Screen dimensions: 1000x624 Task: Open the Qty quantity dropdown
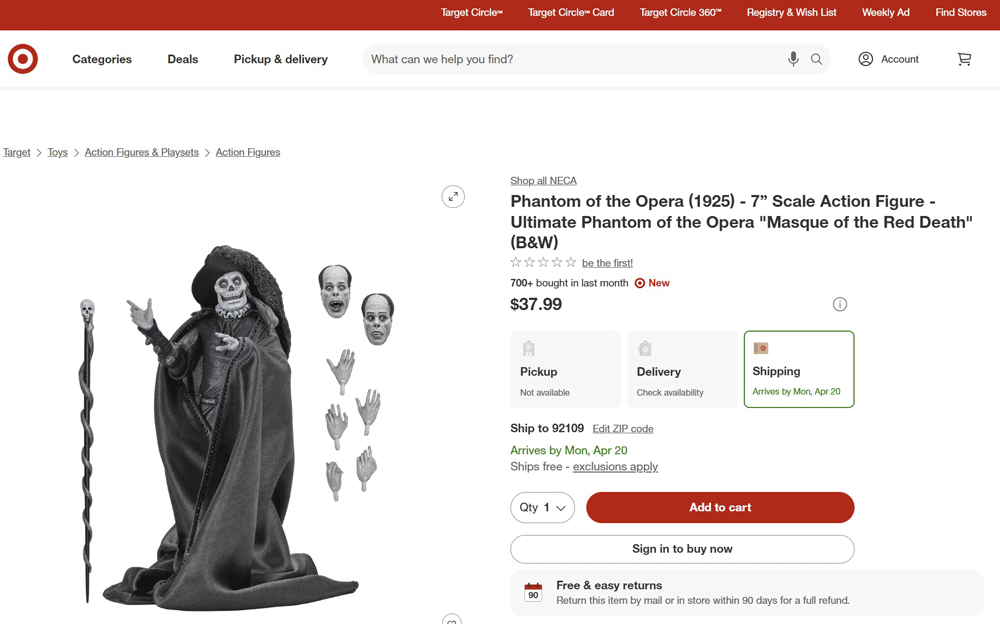pos(542,507)
